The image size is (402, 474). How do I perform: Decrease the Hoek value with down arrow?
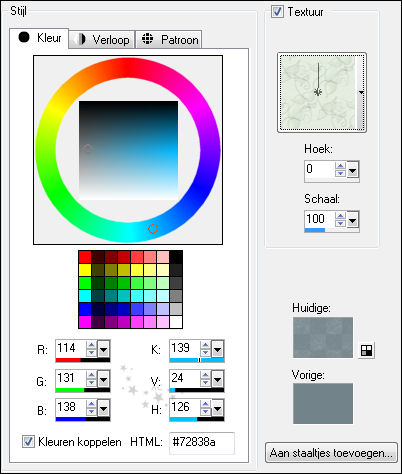click(340, 173)
